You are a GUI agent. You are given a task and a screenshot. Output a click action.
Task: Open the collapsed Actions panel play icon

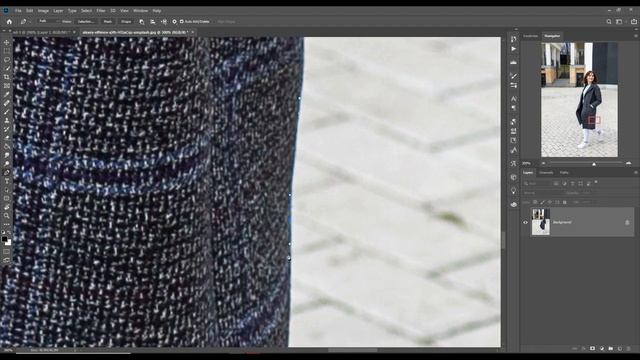(513, 49)
